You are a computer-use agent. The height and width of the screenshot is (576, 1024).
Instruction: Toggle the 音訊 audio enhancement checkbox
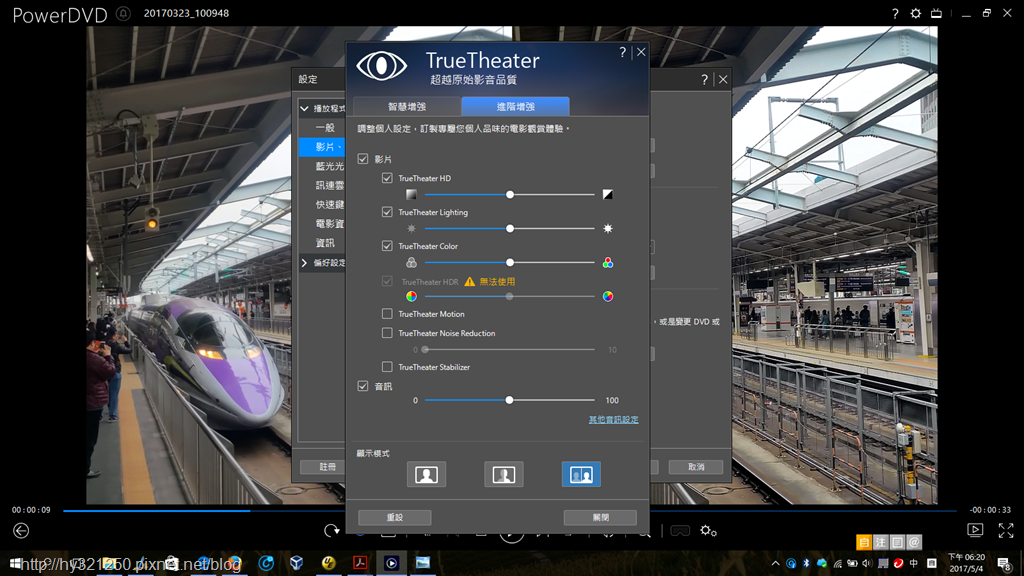(x=362, y=386)
